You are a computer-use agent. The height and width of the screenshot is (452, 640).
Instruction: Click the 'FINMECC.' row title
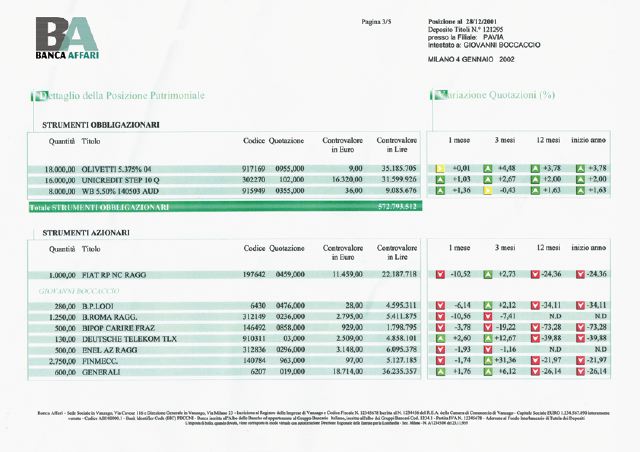[x=100, y=361]
